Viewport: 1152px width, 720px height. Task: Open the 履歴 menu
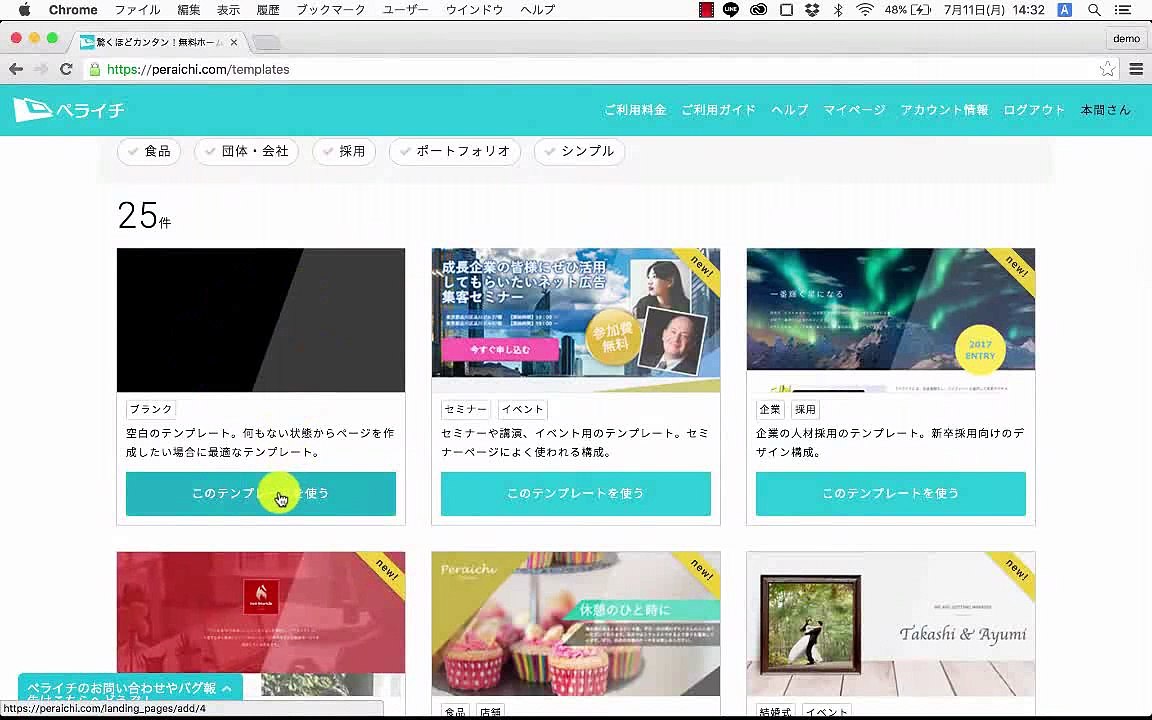coord(268,10)
